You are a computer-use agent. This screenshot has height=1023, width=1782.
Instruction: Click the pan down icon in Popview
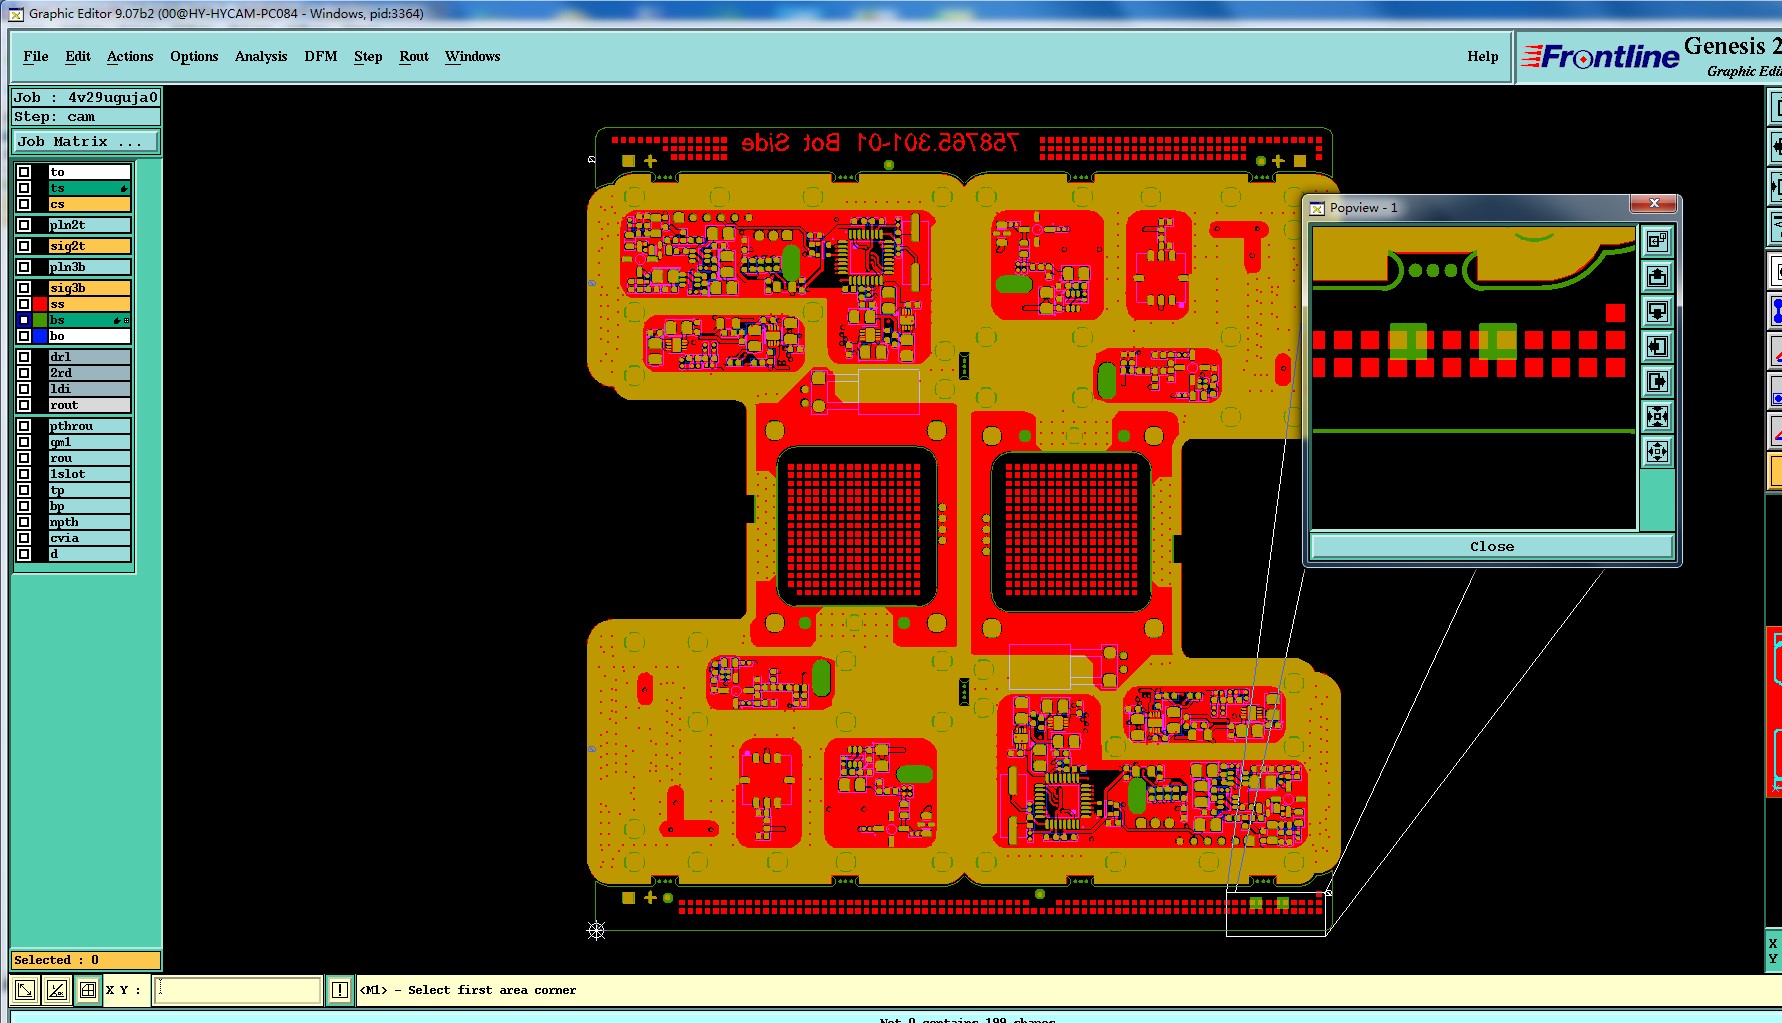[x=1657, y=311]
